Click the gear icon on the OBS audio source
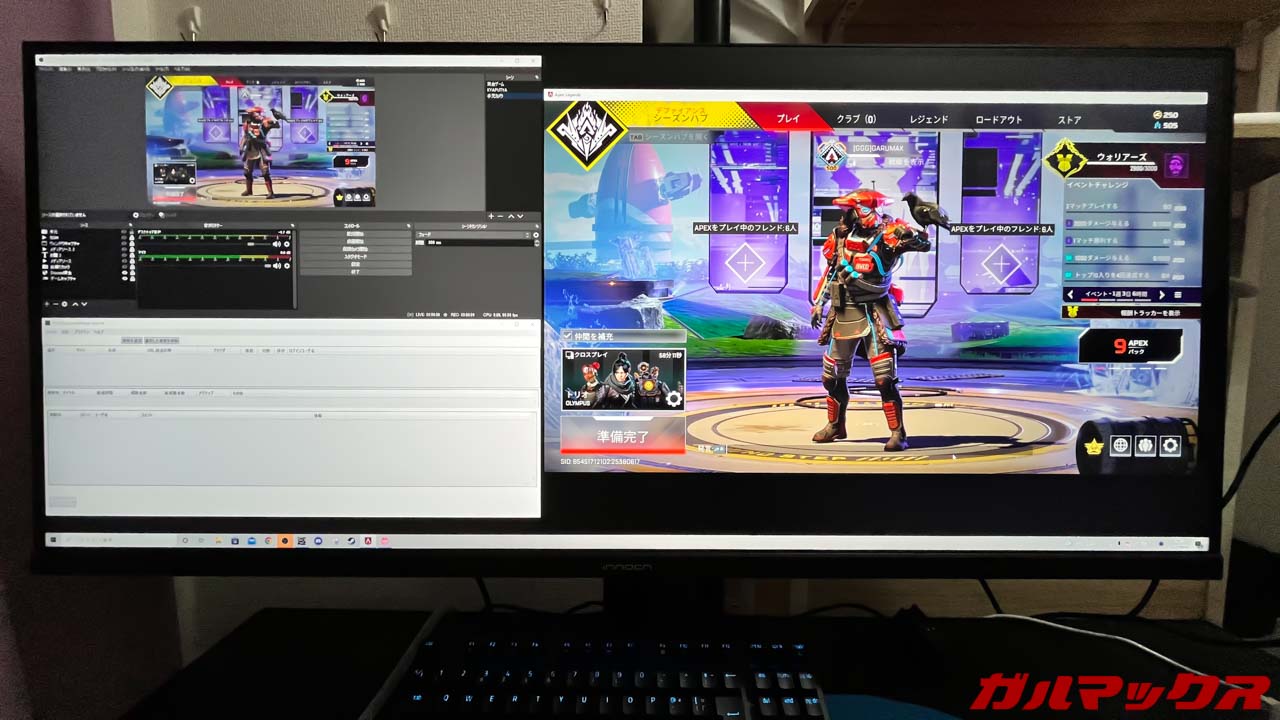Screen dimensions: 1280x720 [x=287, y=245]
